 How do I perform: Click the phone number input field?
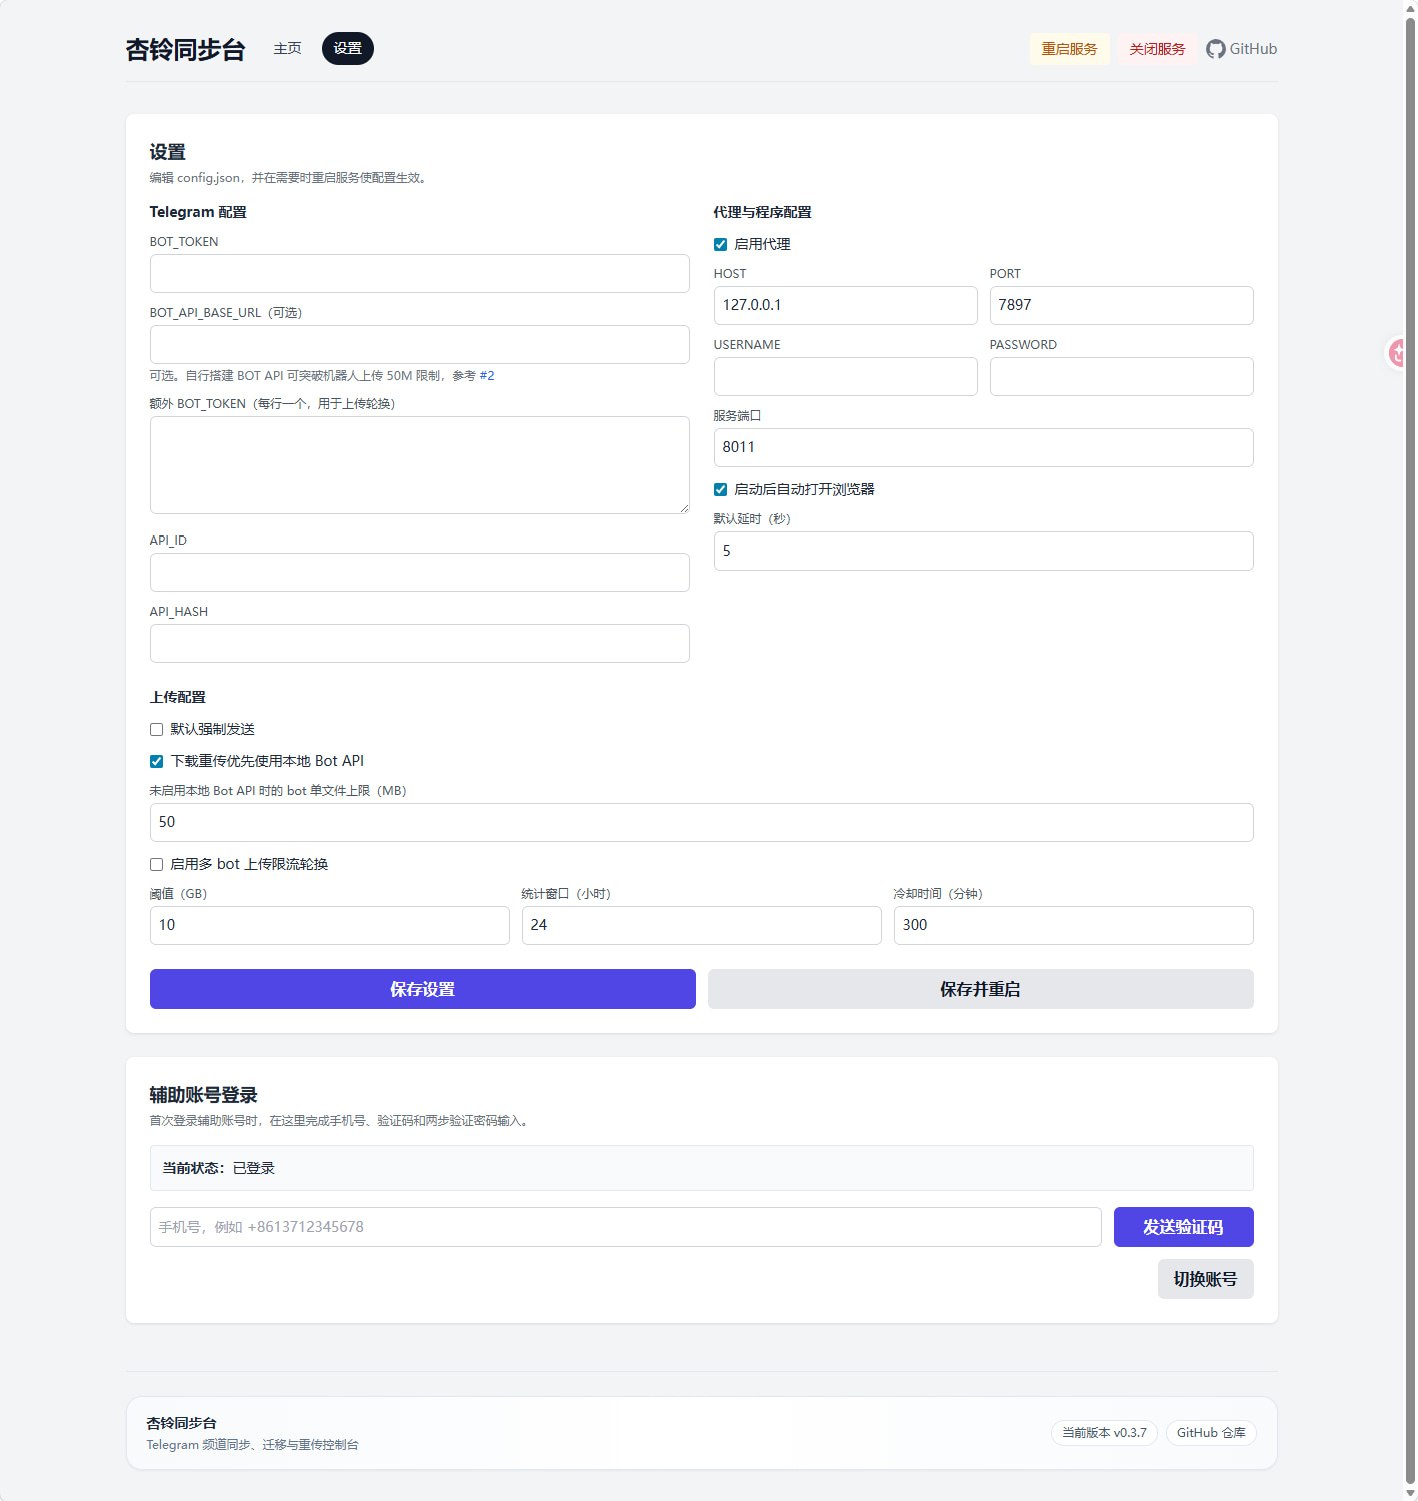point(625,1227)
